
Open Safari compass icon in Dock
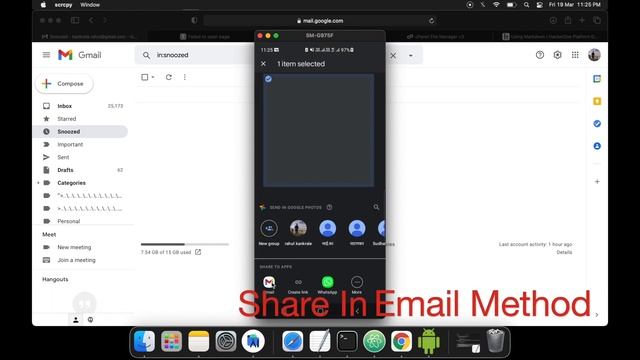pyautogui.click(x=293, y=341)
